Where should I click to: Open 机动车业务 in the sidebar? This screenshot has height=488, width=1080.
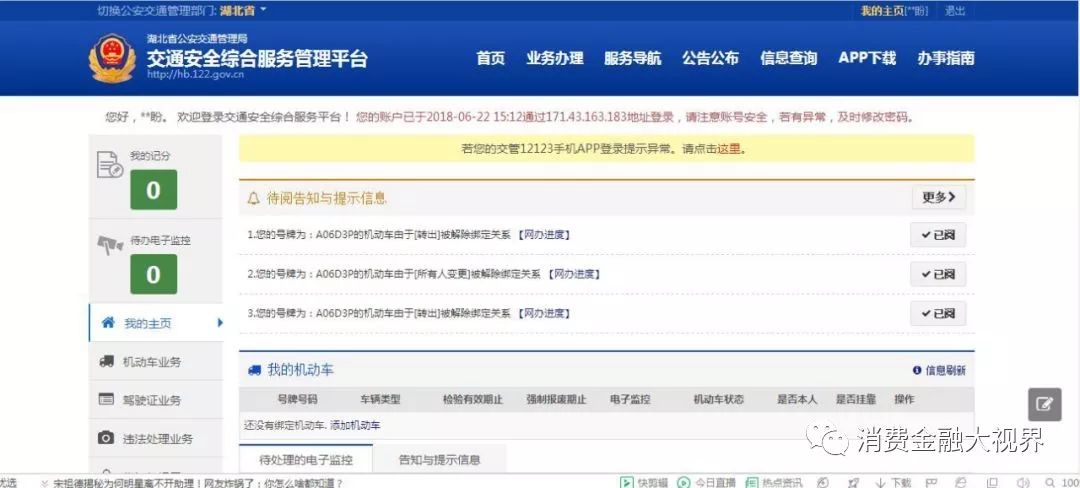pos(151,362)
